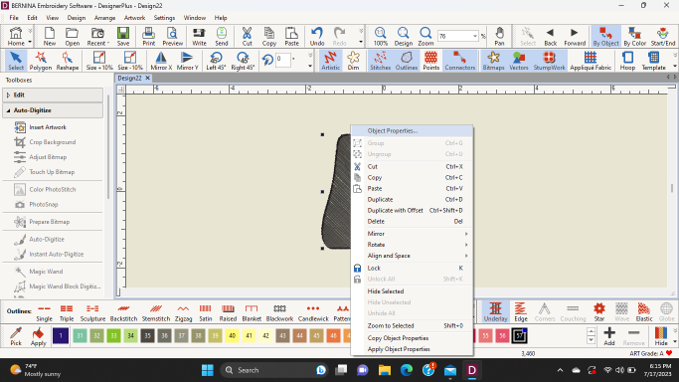The image size is (679, 382).
Task: Click rotation angle input field
Action: pos(282,59)
